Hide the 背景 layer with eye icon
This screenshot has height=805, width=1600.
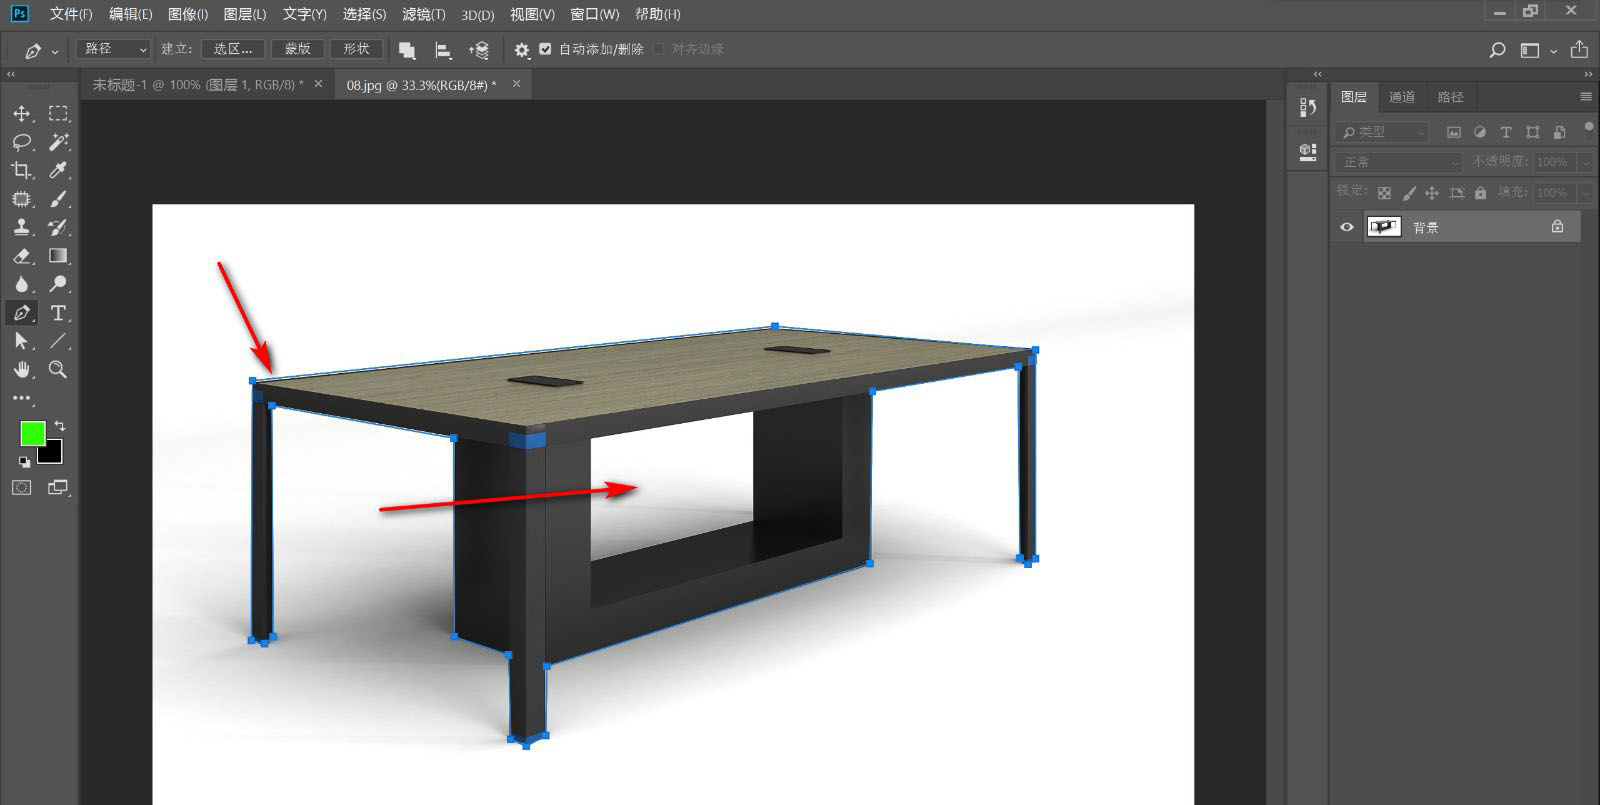(x=1346, y=227)
